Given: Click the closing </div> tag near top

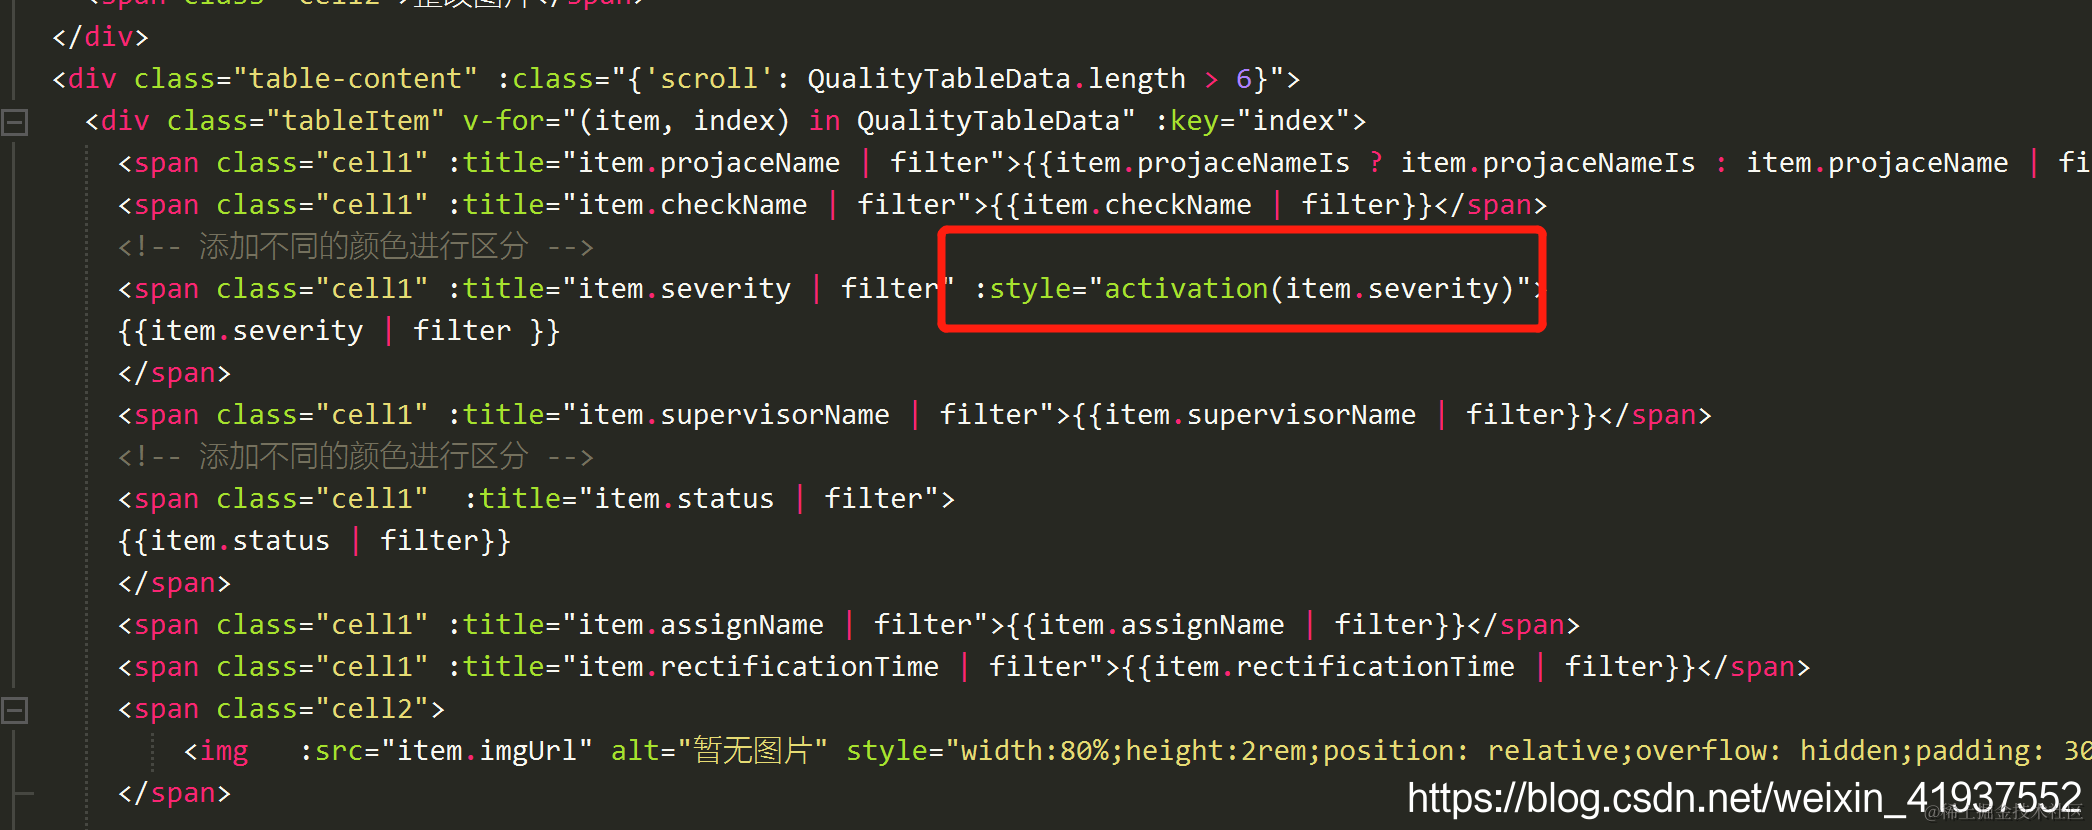Looking at the screenshot, I should point(100,37).
